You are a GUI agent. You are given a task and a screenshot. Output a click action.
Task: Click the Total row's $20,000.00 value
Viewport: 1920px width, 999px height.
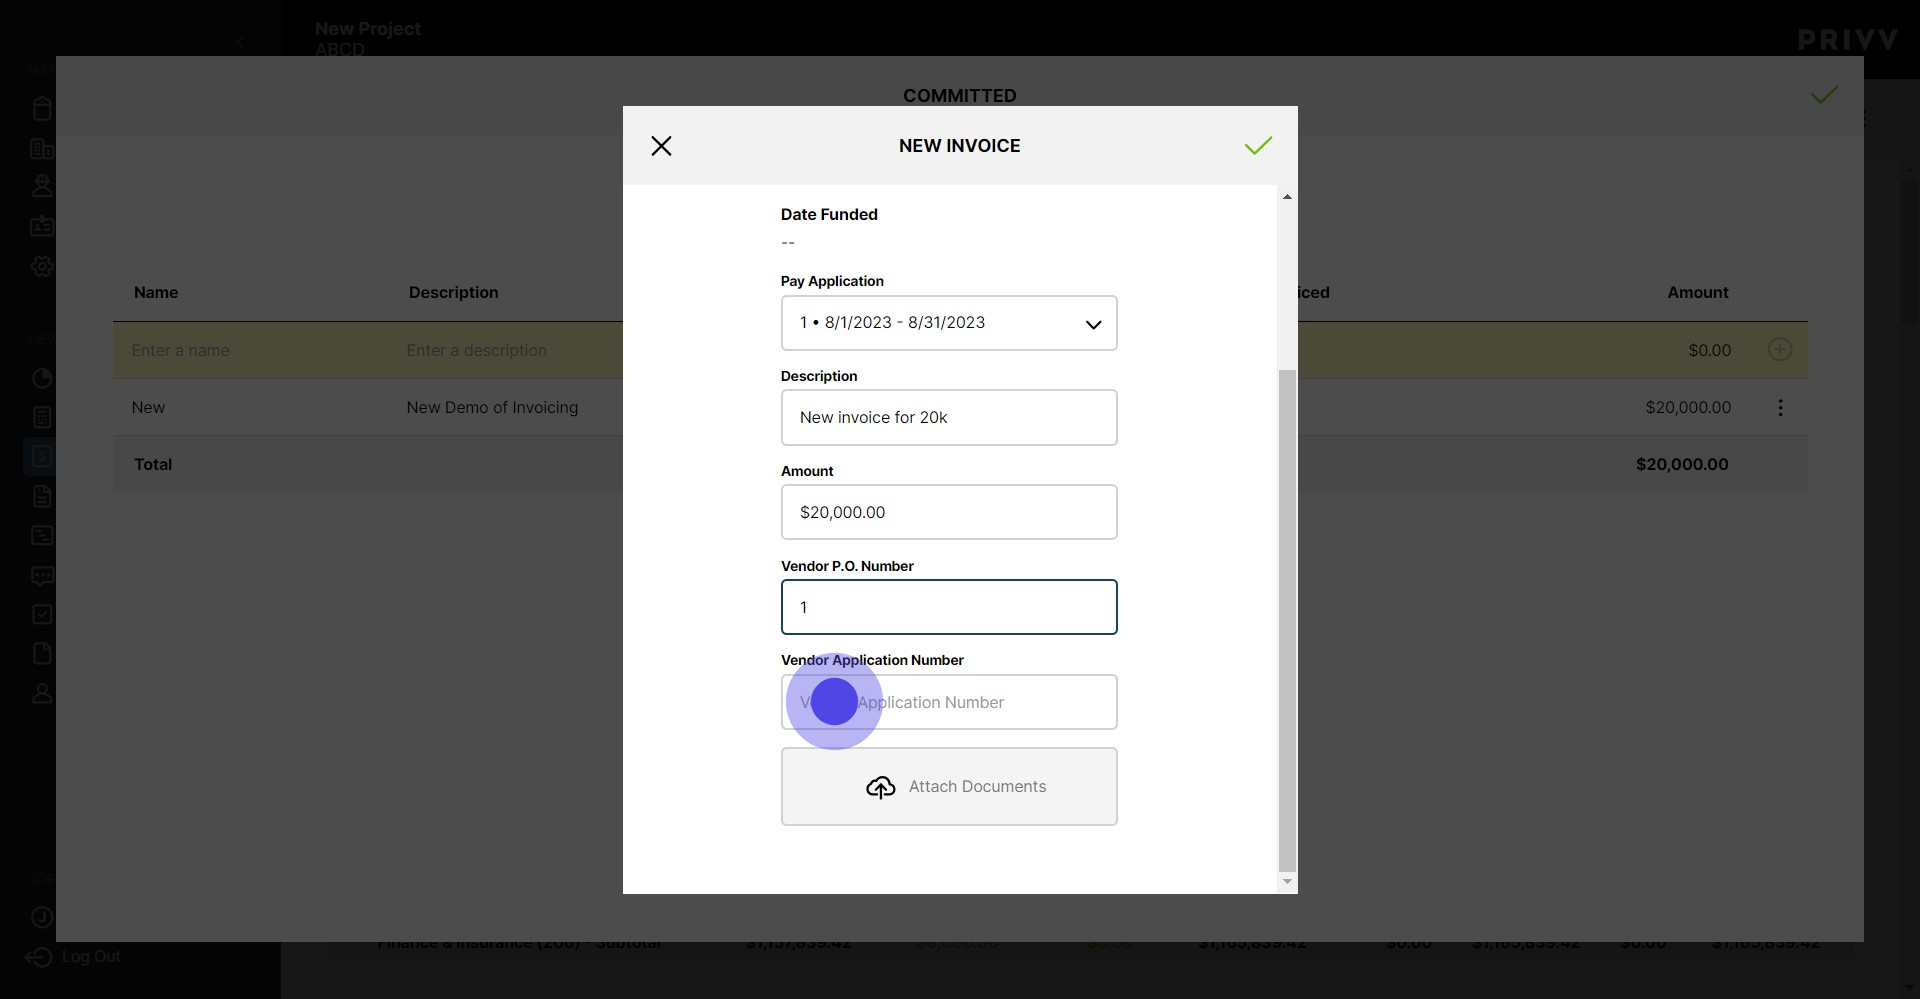coord(1682,465)
